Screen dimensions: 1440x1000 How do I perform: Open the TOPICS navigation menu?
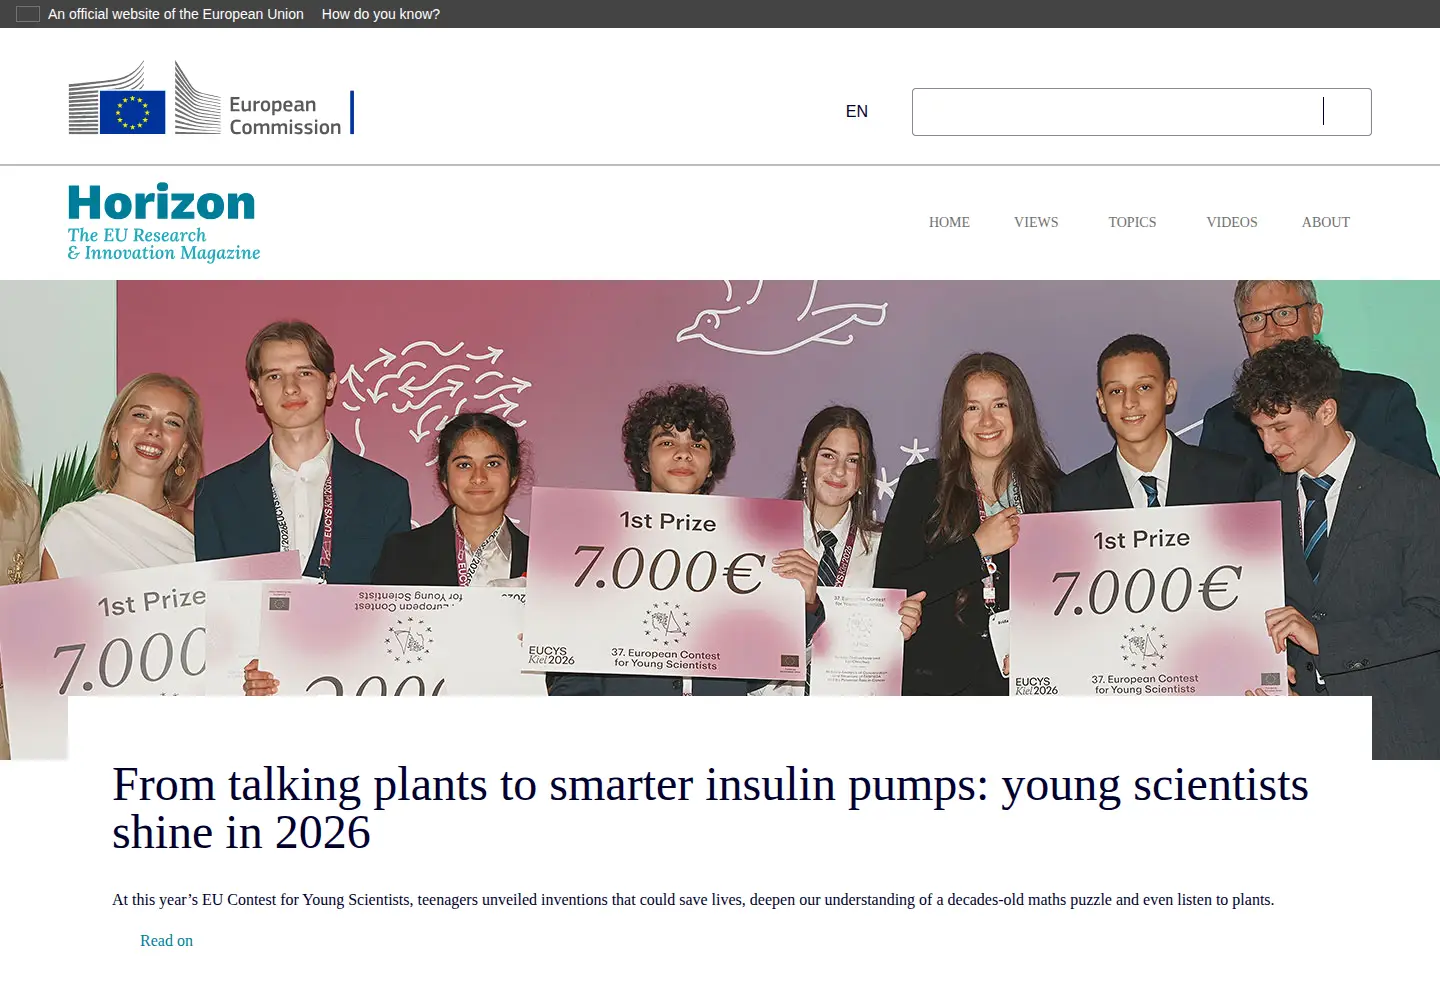coord(1132,222)
